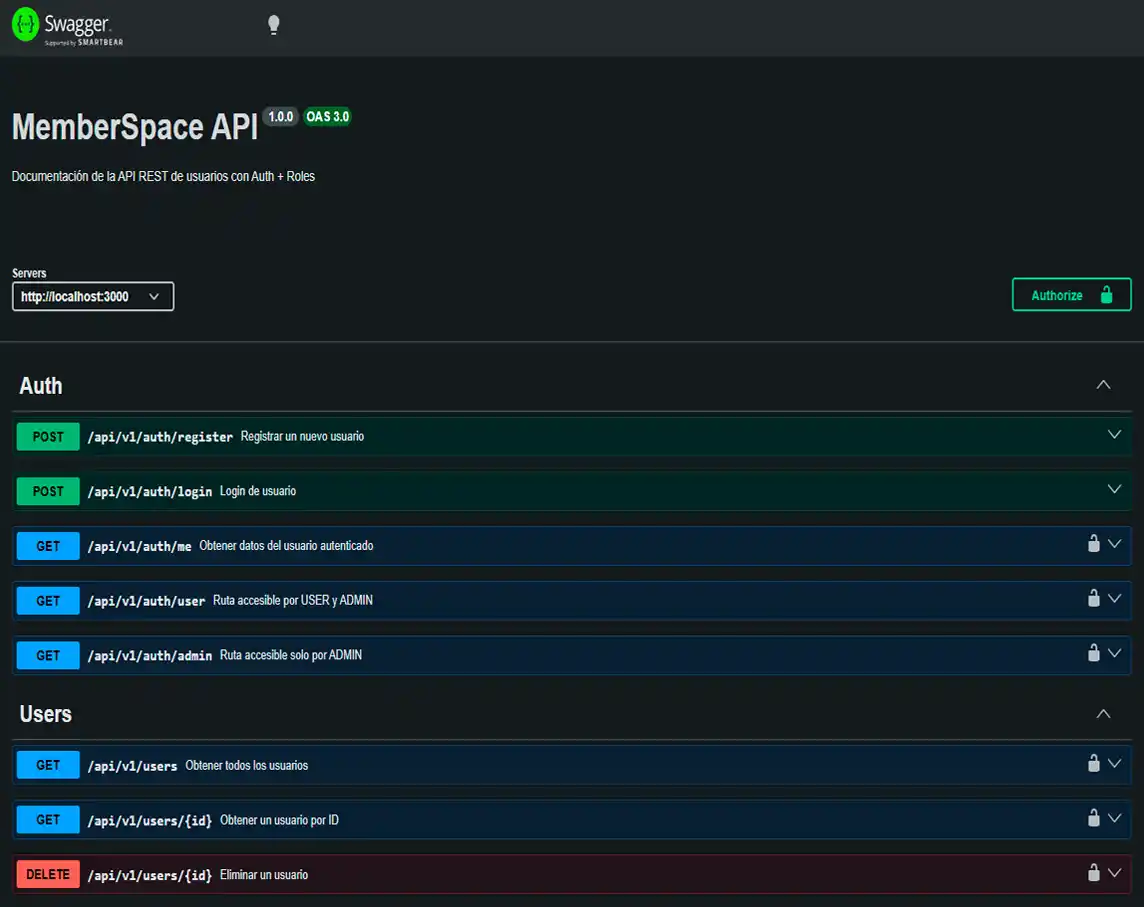
Task: Click 'Ruta accesible solo por ADMIN' text
Action: click(290, 655)
